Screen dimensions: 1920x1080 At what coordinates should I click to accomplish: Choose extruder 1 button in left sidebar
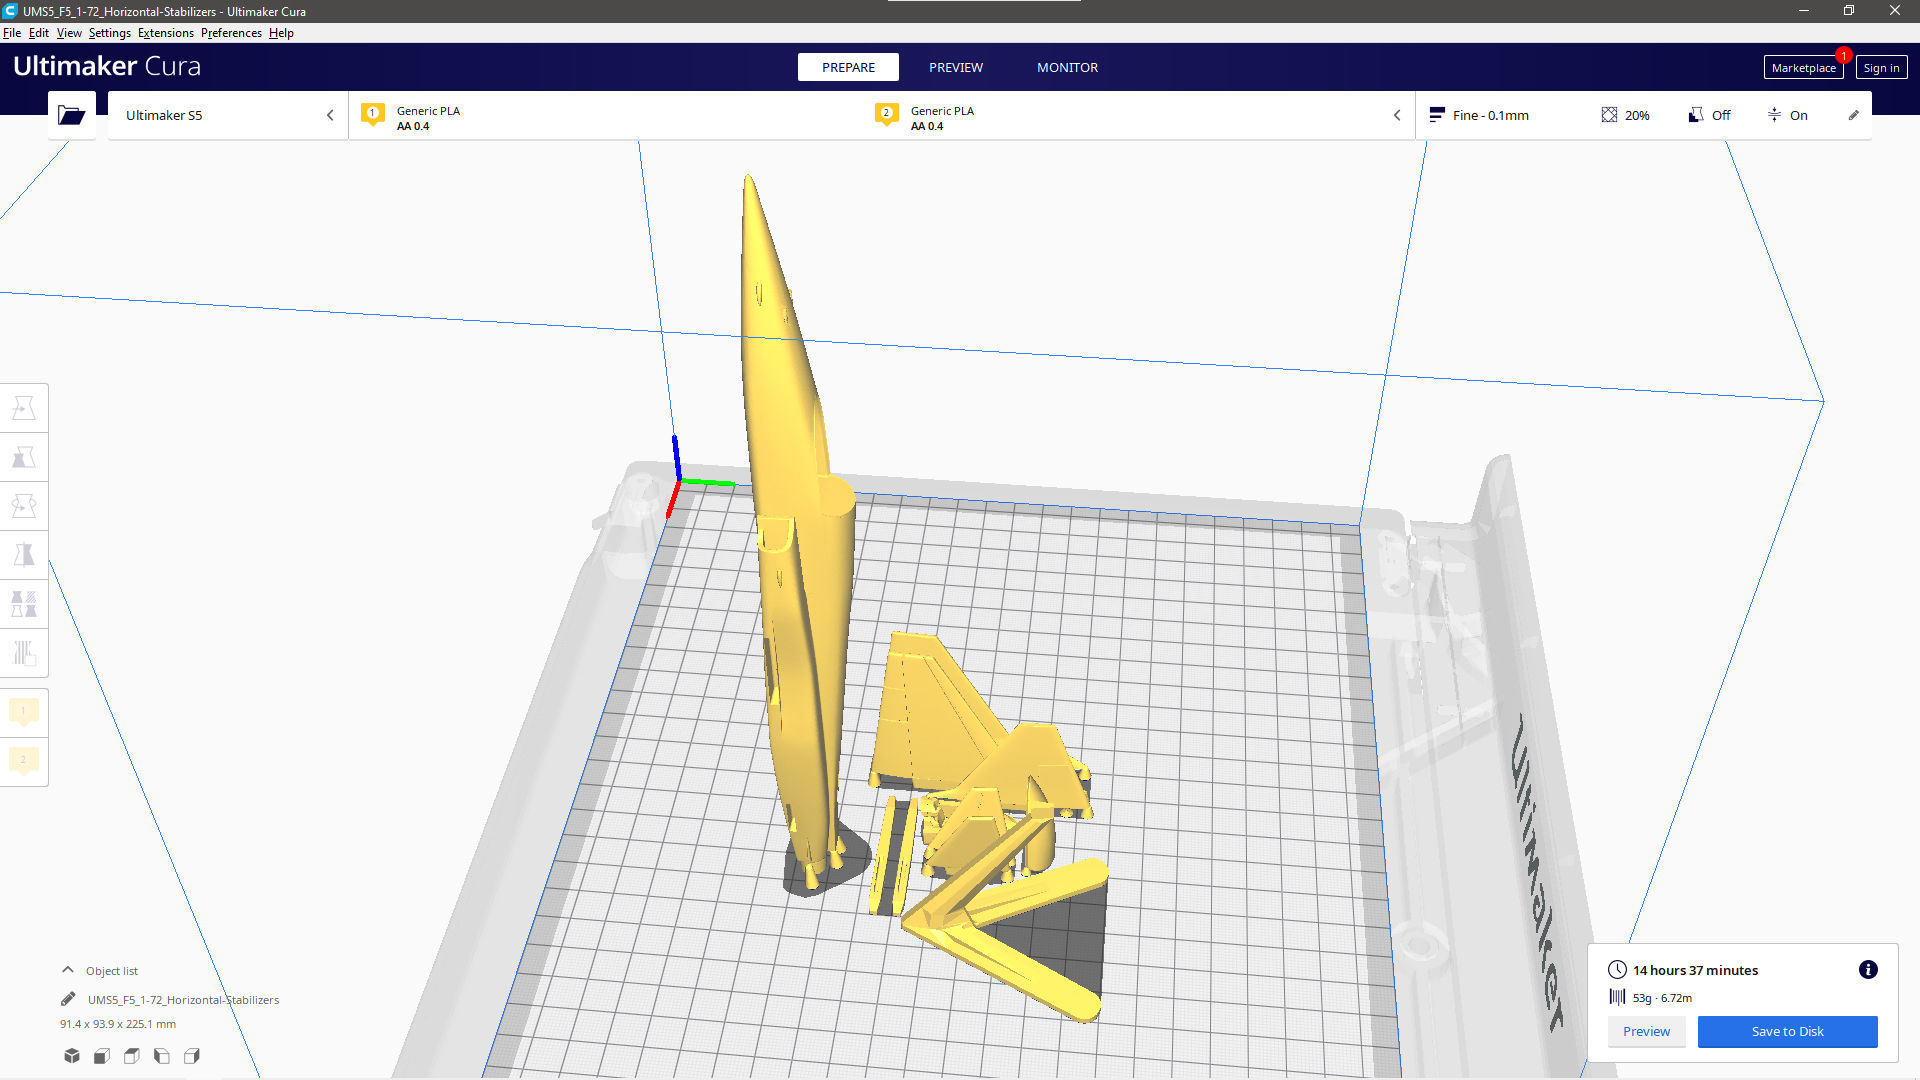point(24,712)
